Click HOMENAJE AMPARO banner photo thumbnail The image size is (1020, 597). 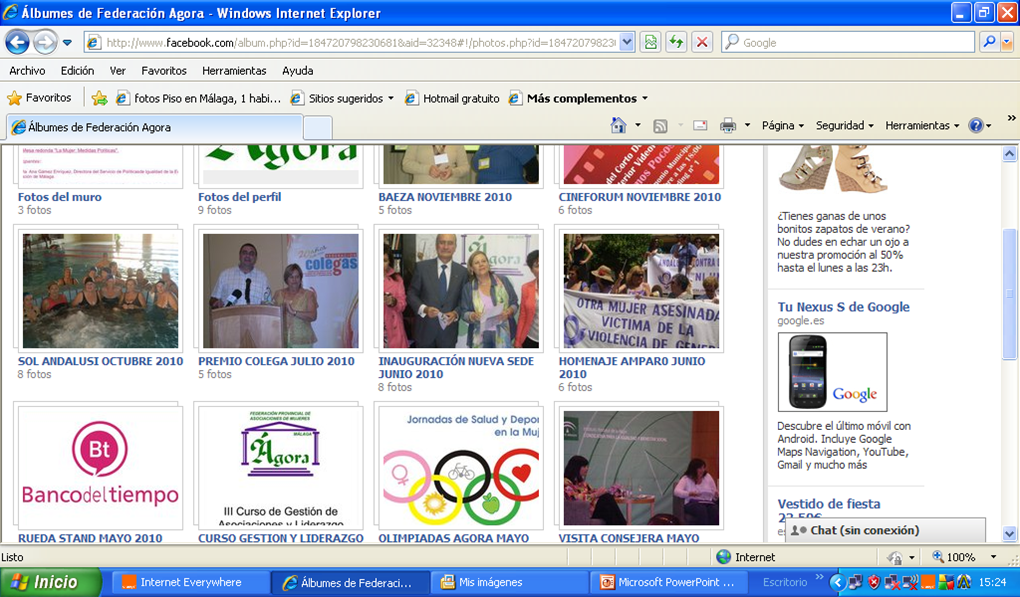click(x=641, y=291)
